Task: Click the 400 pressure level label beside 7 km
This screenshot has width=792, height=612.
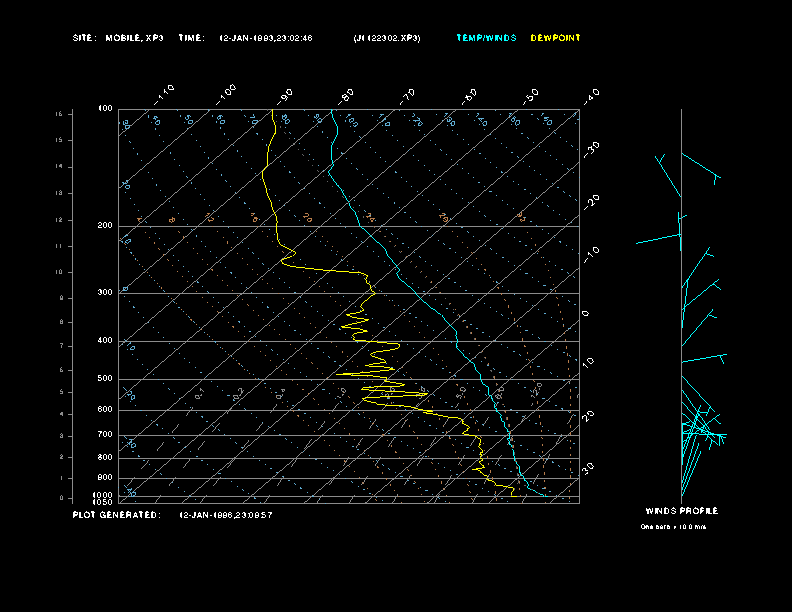Action: tap(105, 341)
